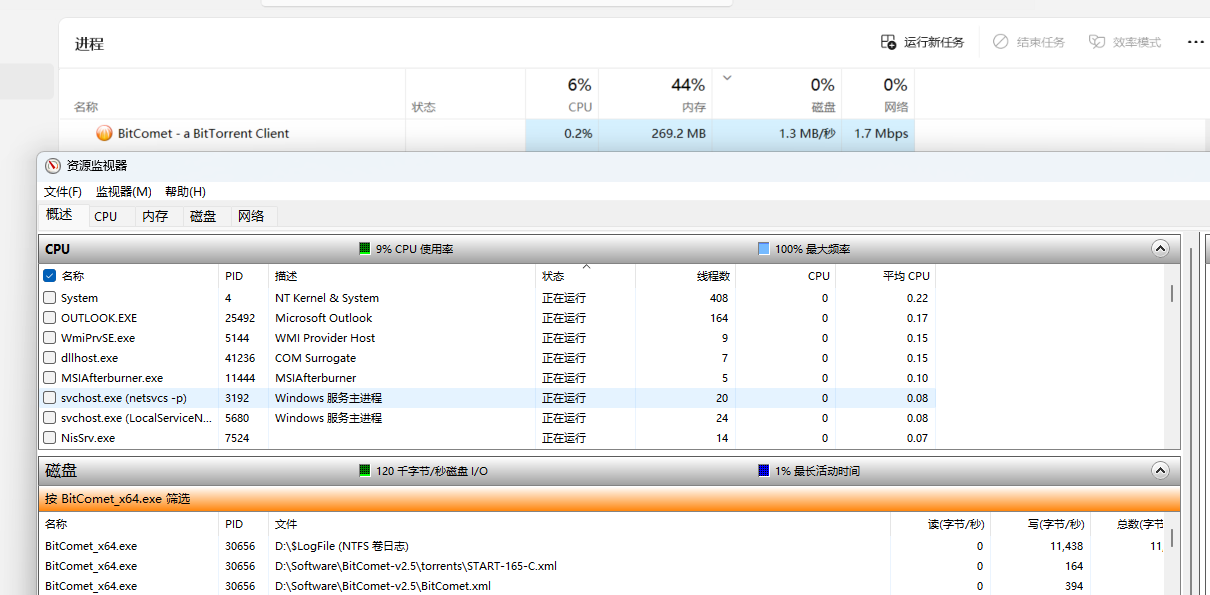This screenshot has height=595, width=1210.
Task: Sort disk list by 文件 column
Action: [580, 523]
